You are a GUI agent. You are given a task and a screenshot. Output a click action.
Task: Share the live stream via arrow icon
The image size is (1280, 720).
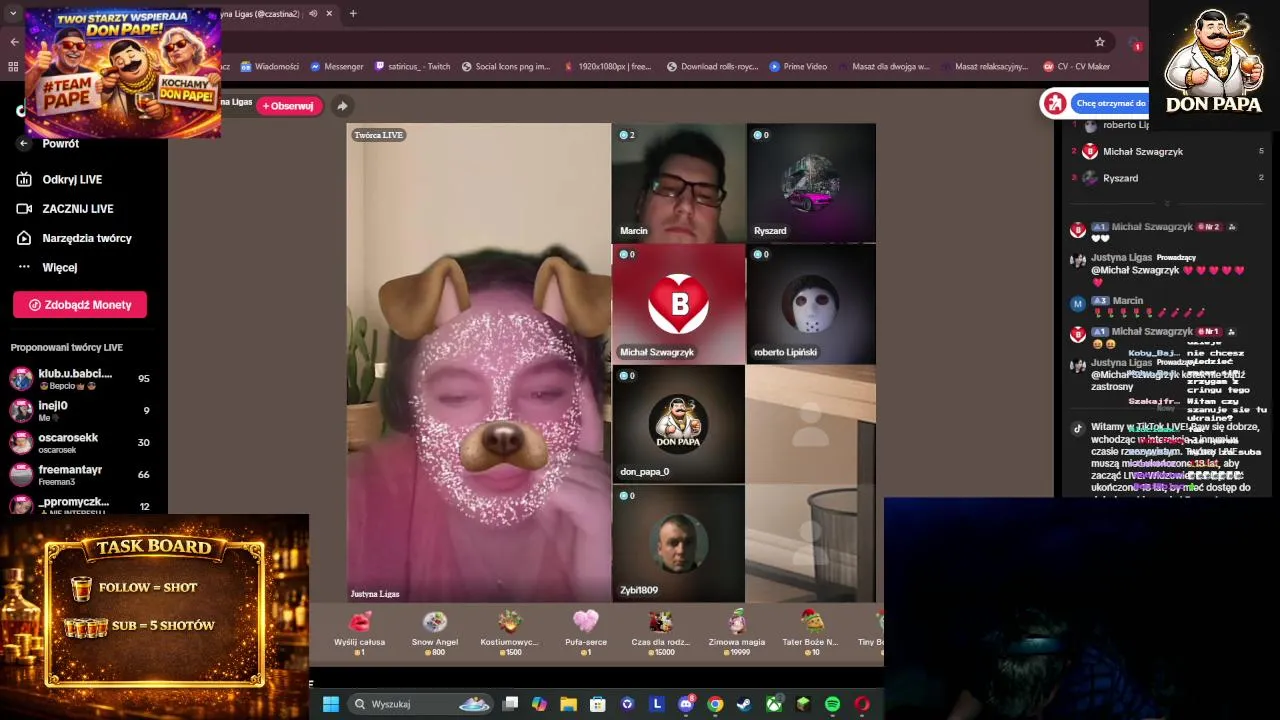342,105
